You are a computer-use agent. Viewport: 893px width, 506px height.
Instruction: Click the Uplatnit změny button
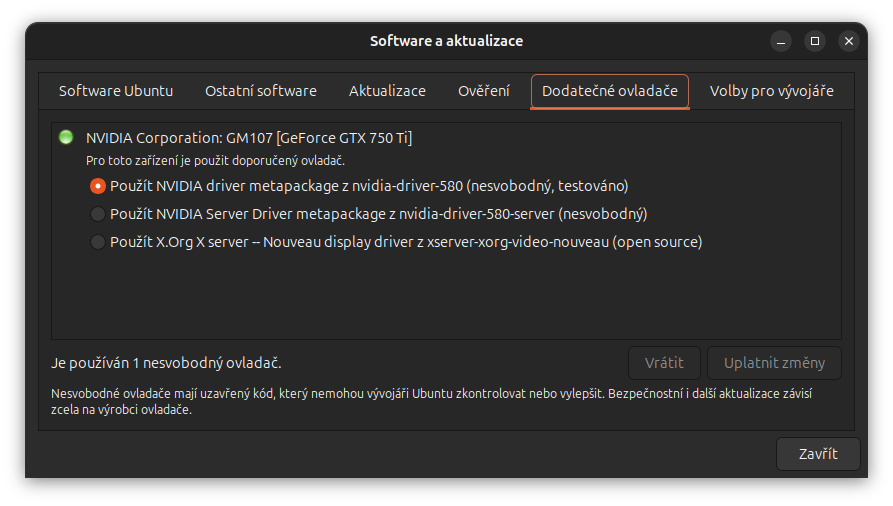[774, 363]
